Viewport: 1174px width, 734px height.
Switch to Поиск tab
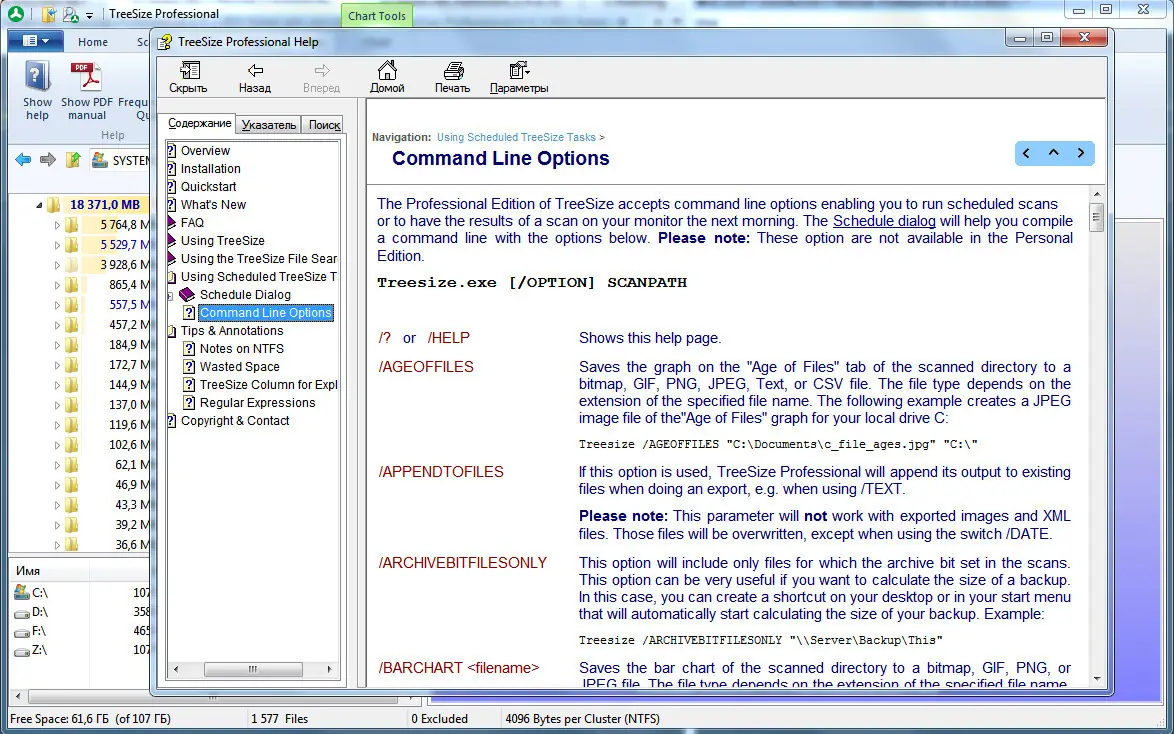(324, 125)
